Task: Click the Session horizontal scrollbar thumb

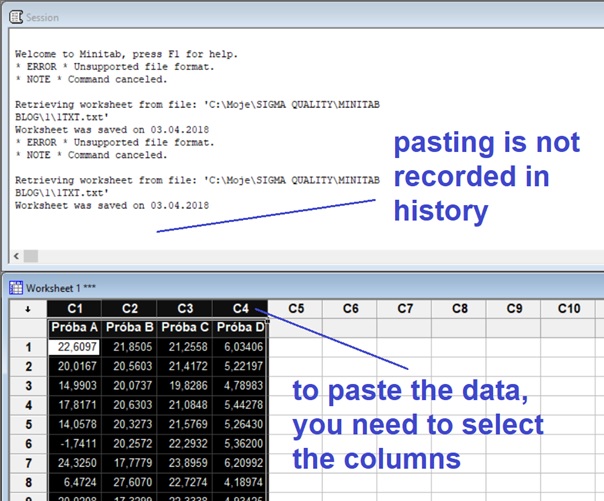Action: pyautogui.click(x=31, y=256)
